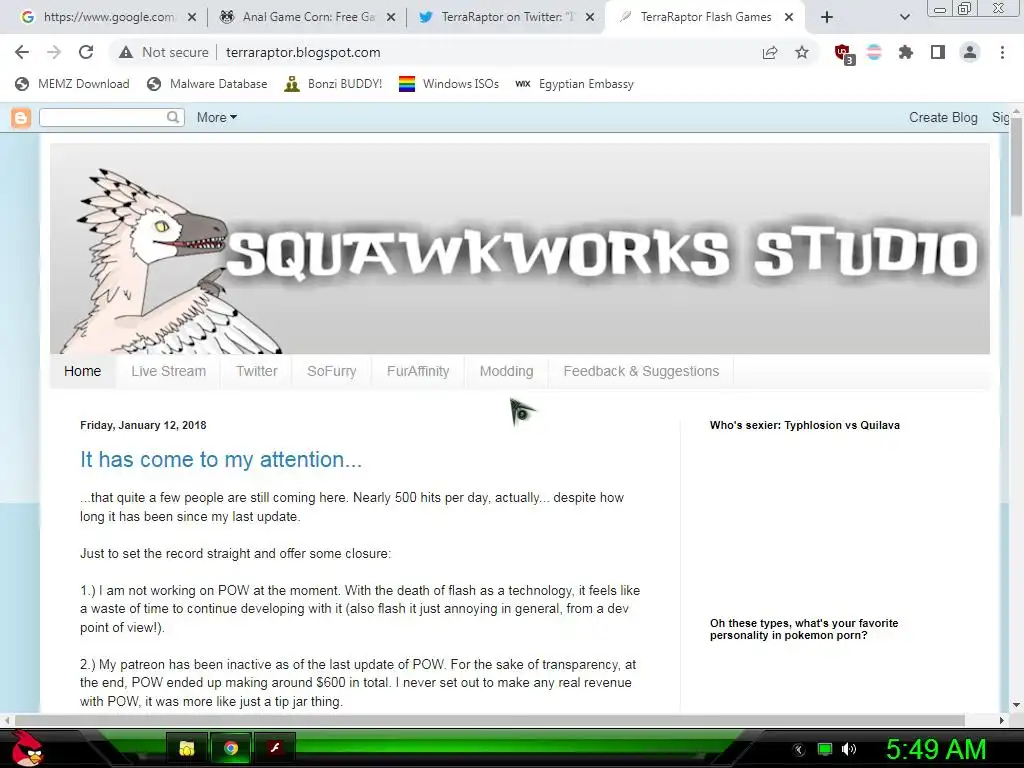Expand the Blogger More dropdown
This screenshot has width=1024, height=768.
[x=217, y=118]
